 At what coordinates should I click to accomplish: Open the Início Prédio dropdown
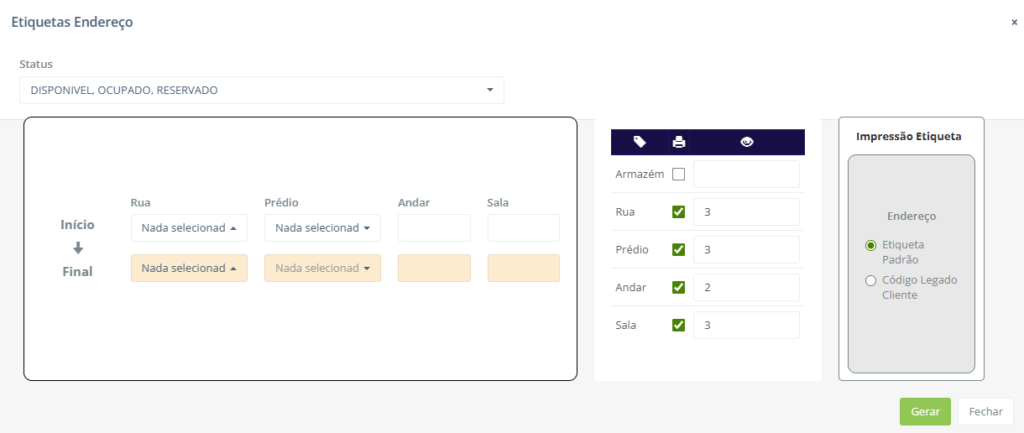pyautogui.click(x=322, y=228)
